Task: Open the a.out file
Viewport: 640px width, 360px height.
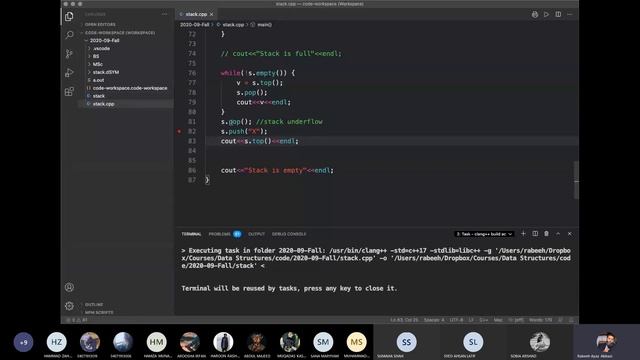Action: 98,80
